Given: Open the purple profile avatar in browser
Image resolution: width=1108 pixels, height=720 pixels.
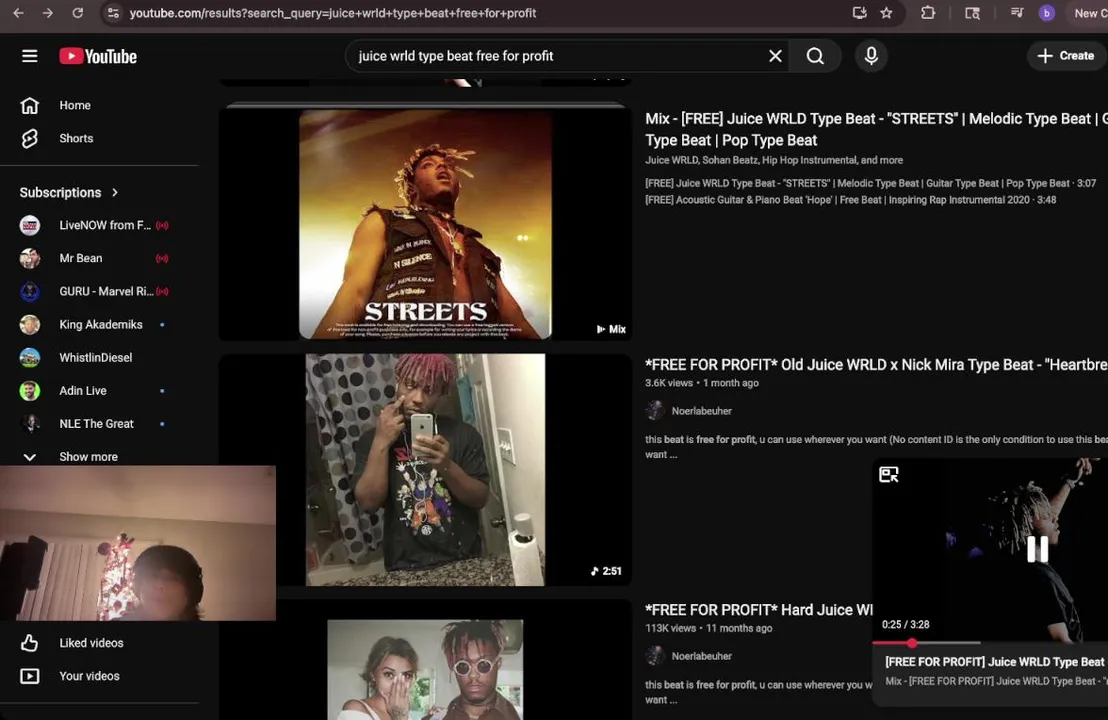Looking at the screenshot, I should pyautogui.click(x=1047, y=13).
